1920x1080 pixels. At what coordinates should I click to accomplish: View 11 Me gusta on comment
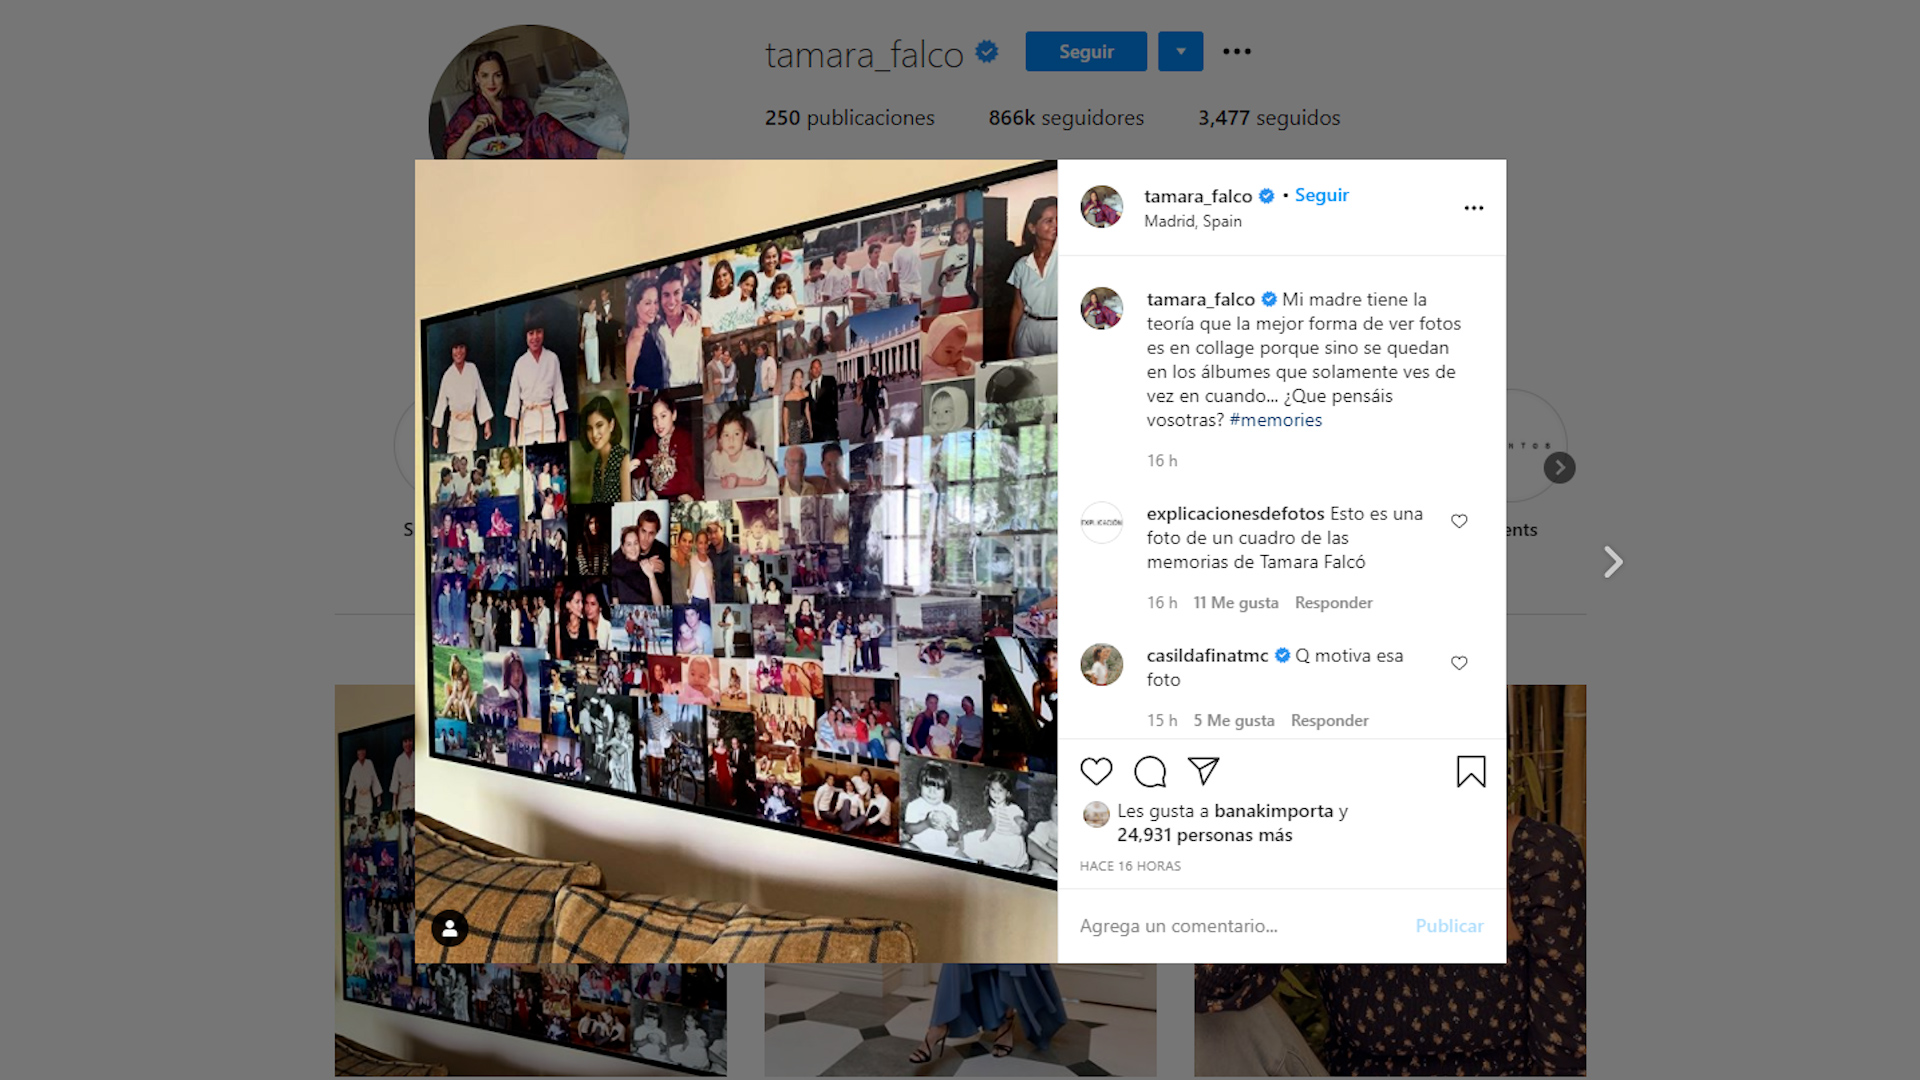pos(1235,603)
